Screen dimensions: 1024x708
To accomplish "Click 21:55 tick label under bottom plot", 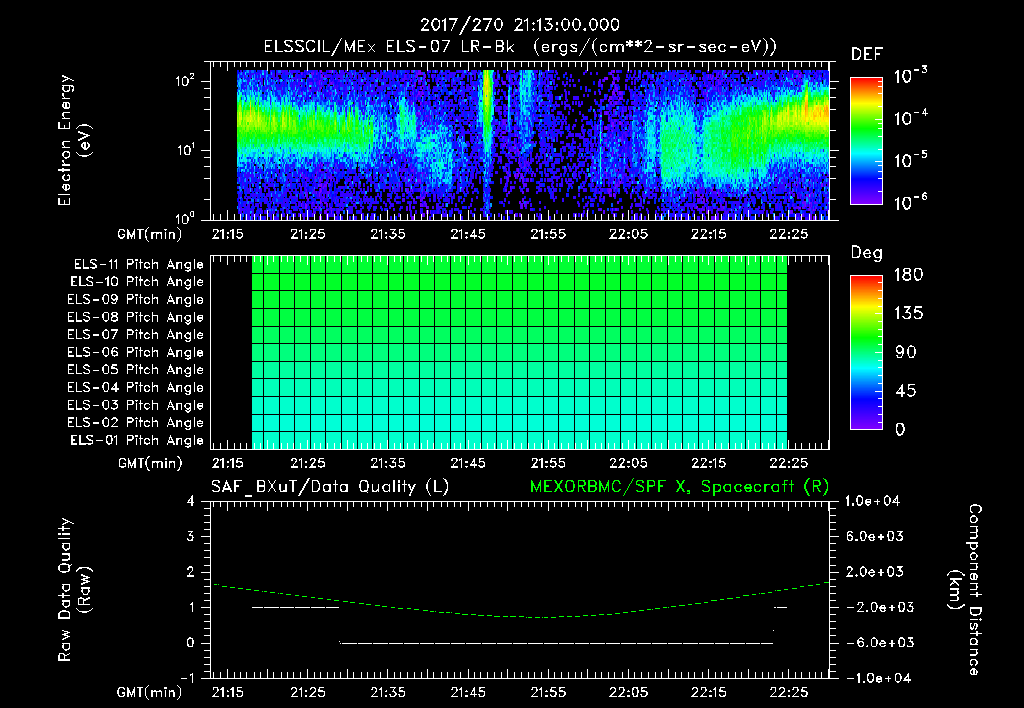I will [x=548, y=692].
